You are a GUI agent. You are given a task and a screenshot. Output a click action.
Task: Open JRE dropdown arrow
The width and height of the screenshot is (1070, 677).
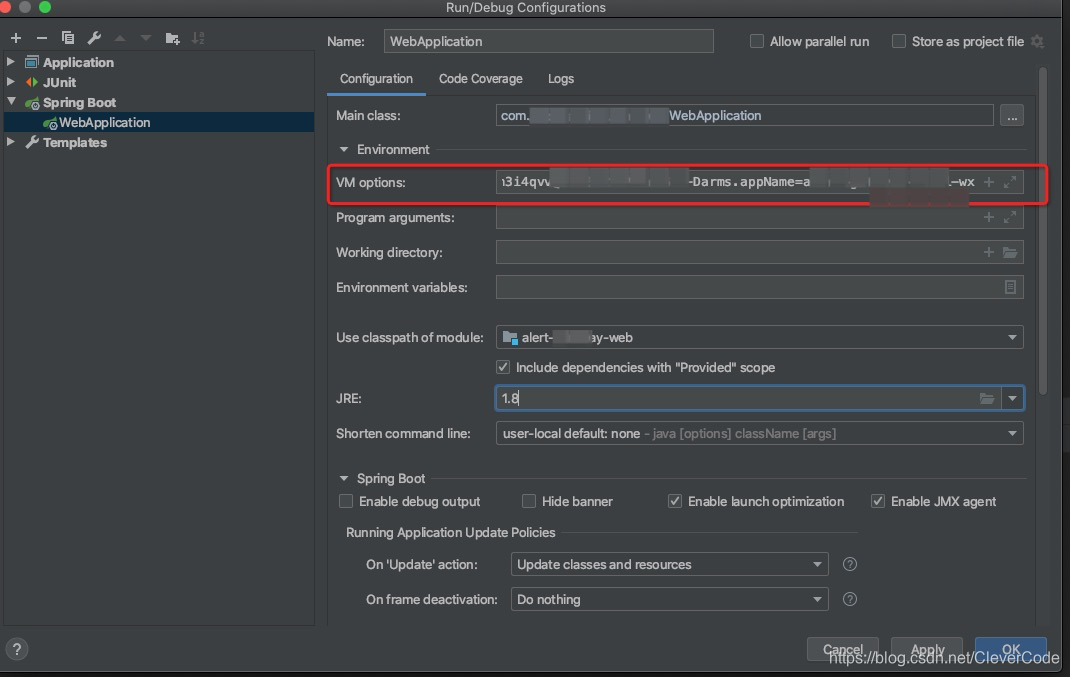click(1012, 398)
